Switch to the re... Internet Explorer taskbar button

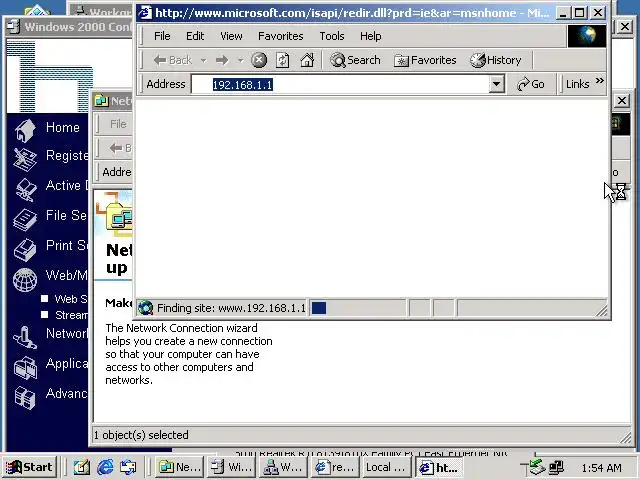tap(335, 467)
